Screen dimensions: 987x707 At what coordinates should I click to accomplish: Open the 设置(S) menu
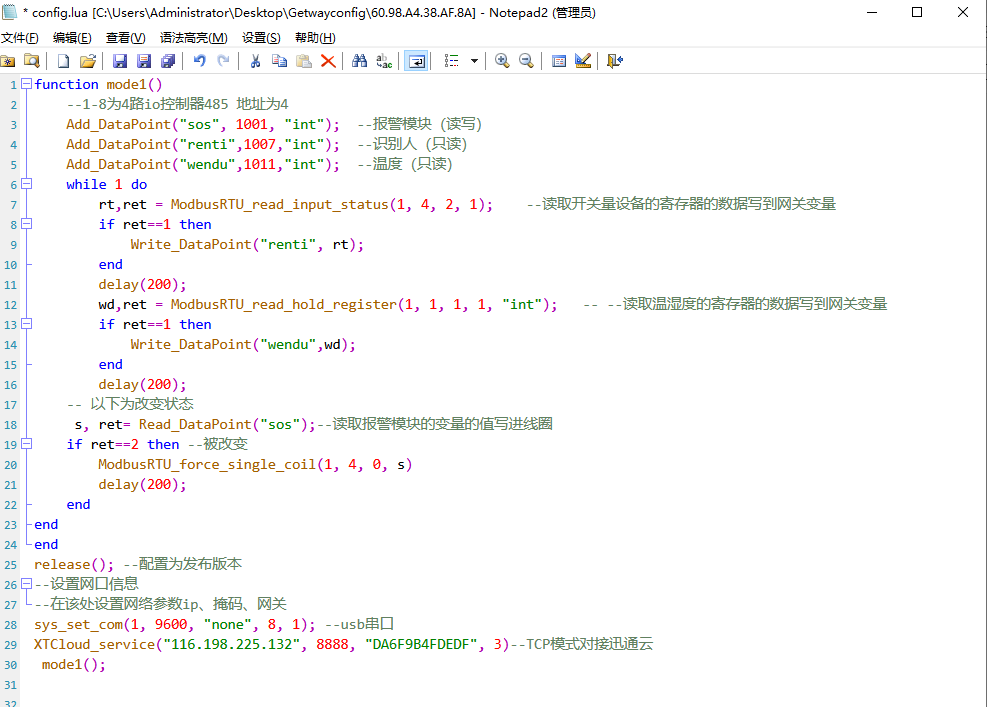tap(261, 37)
